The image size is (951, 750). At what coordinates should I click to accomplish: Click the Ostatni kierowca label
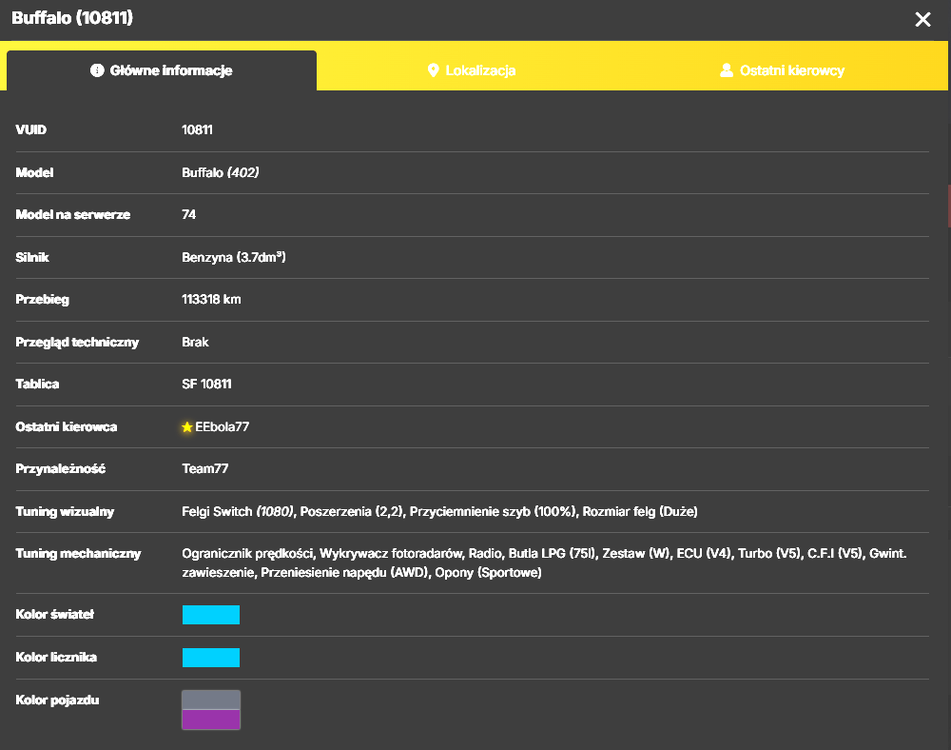[x=66, y=427]
